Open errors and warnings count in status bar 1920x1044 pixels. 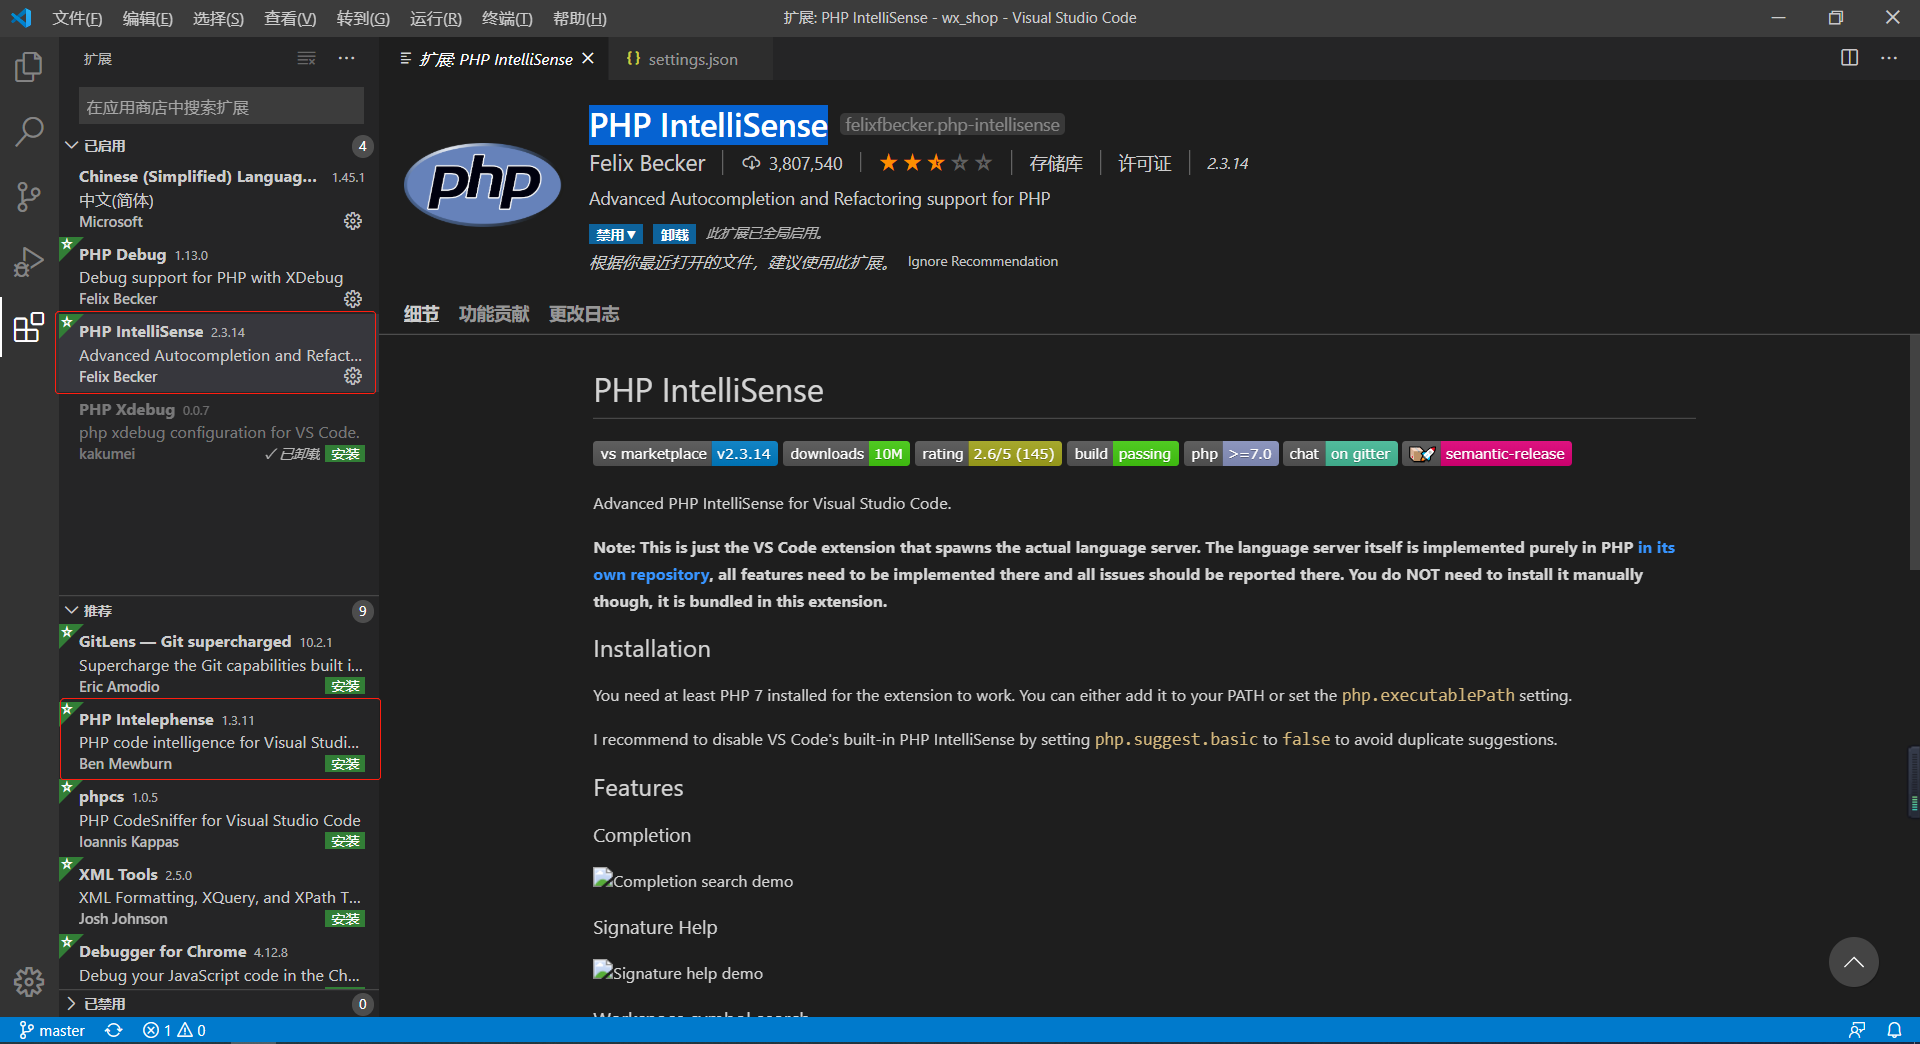coord(174,1030)
